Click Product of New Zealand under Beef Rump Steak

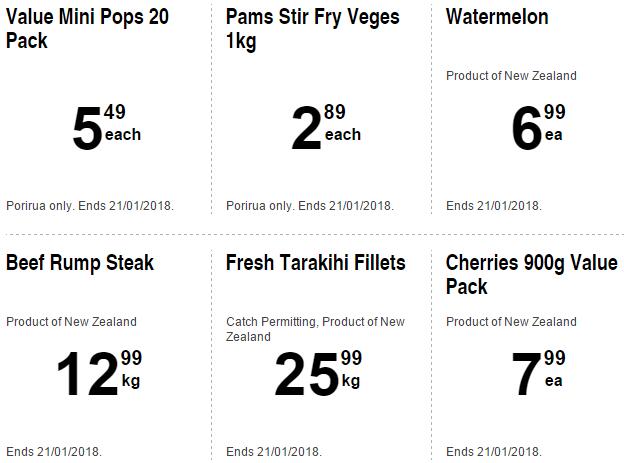click(x=71, y=321)
